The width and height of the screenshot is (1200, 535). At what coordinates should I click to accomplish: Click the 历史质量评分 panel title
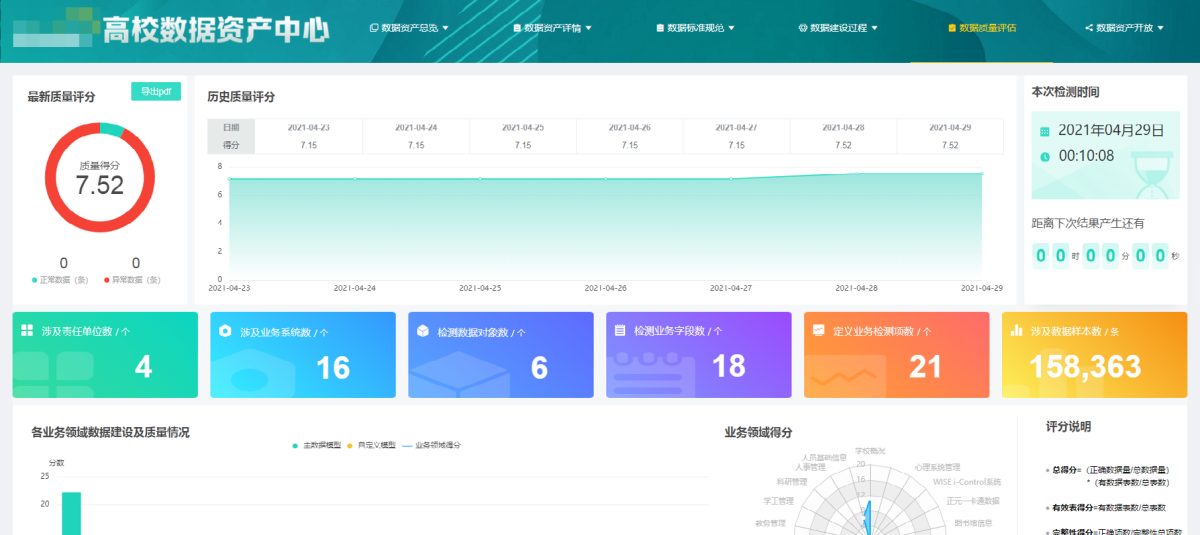(x=241, y=97)
